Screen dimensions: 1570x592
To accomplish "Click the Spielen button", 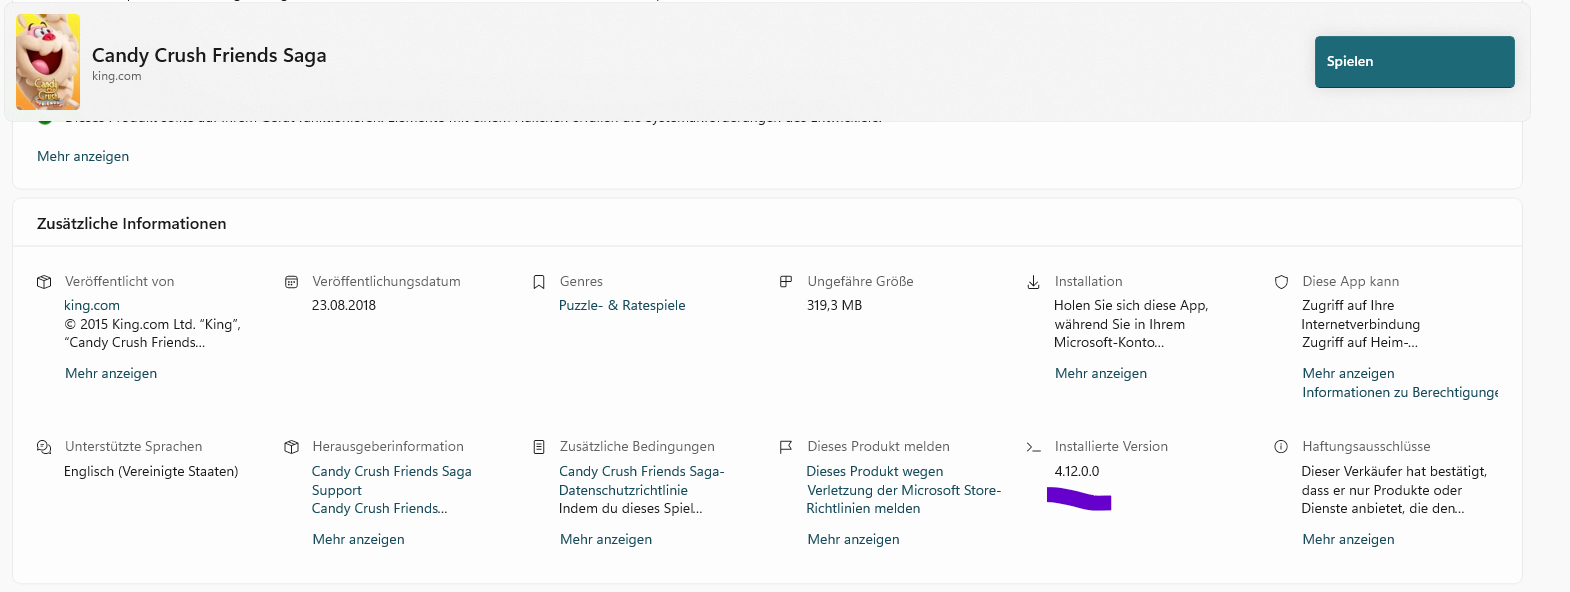I will click(x=1414, y=62).
